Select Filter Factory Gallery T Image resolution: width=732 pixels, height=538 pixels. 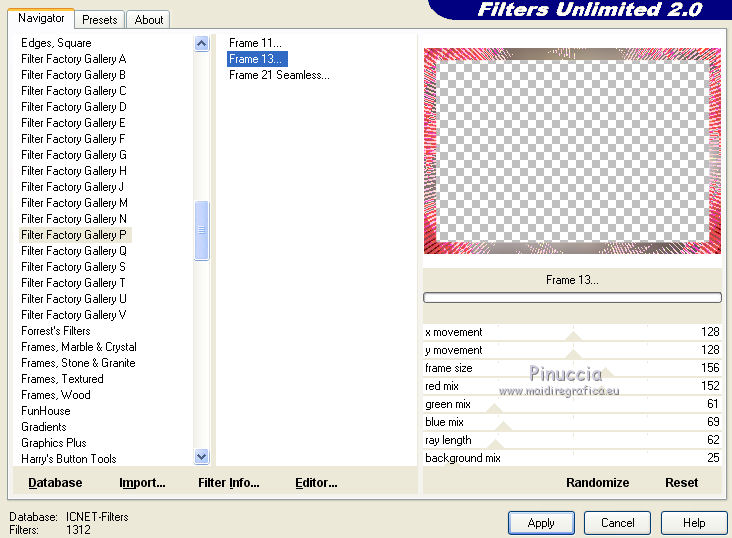(x=73, y=283)
